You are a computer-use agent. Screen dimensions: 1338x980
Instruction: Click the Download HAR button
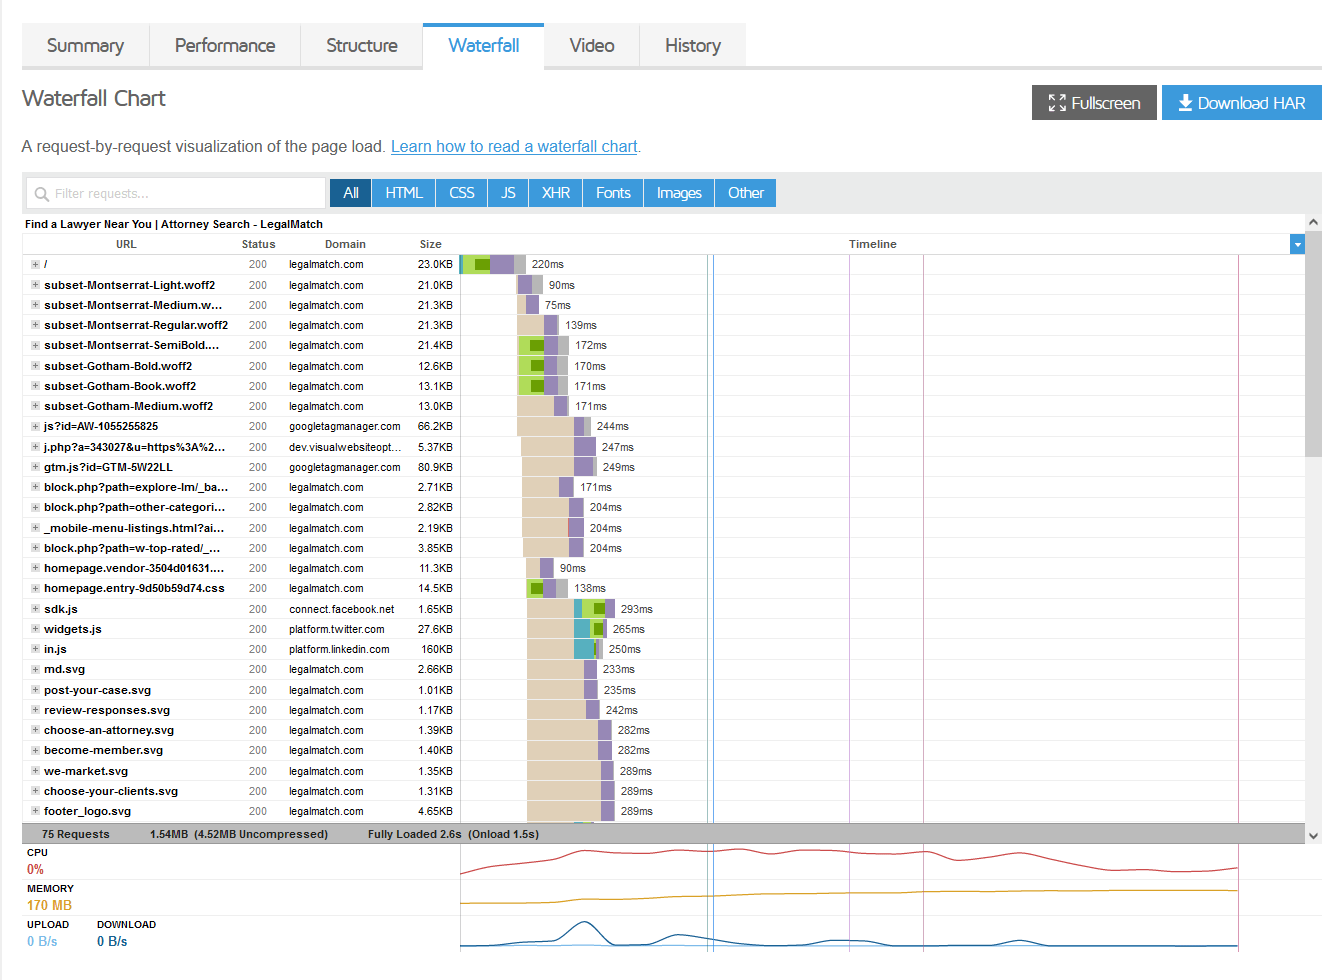point(1241,102)
